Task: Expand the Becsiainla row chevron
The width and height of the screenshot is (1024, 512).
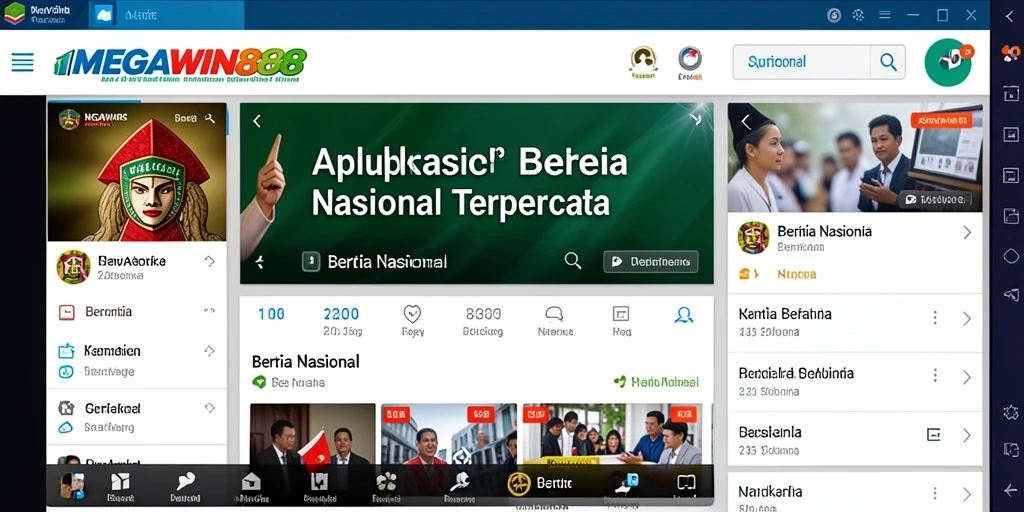Action: 967,435
